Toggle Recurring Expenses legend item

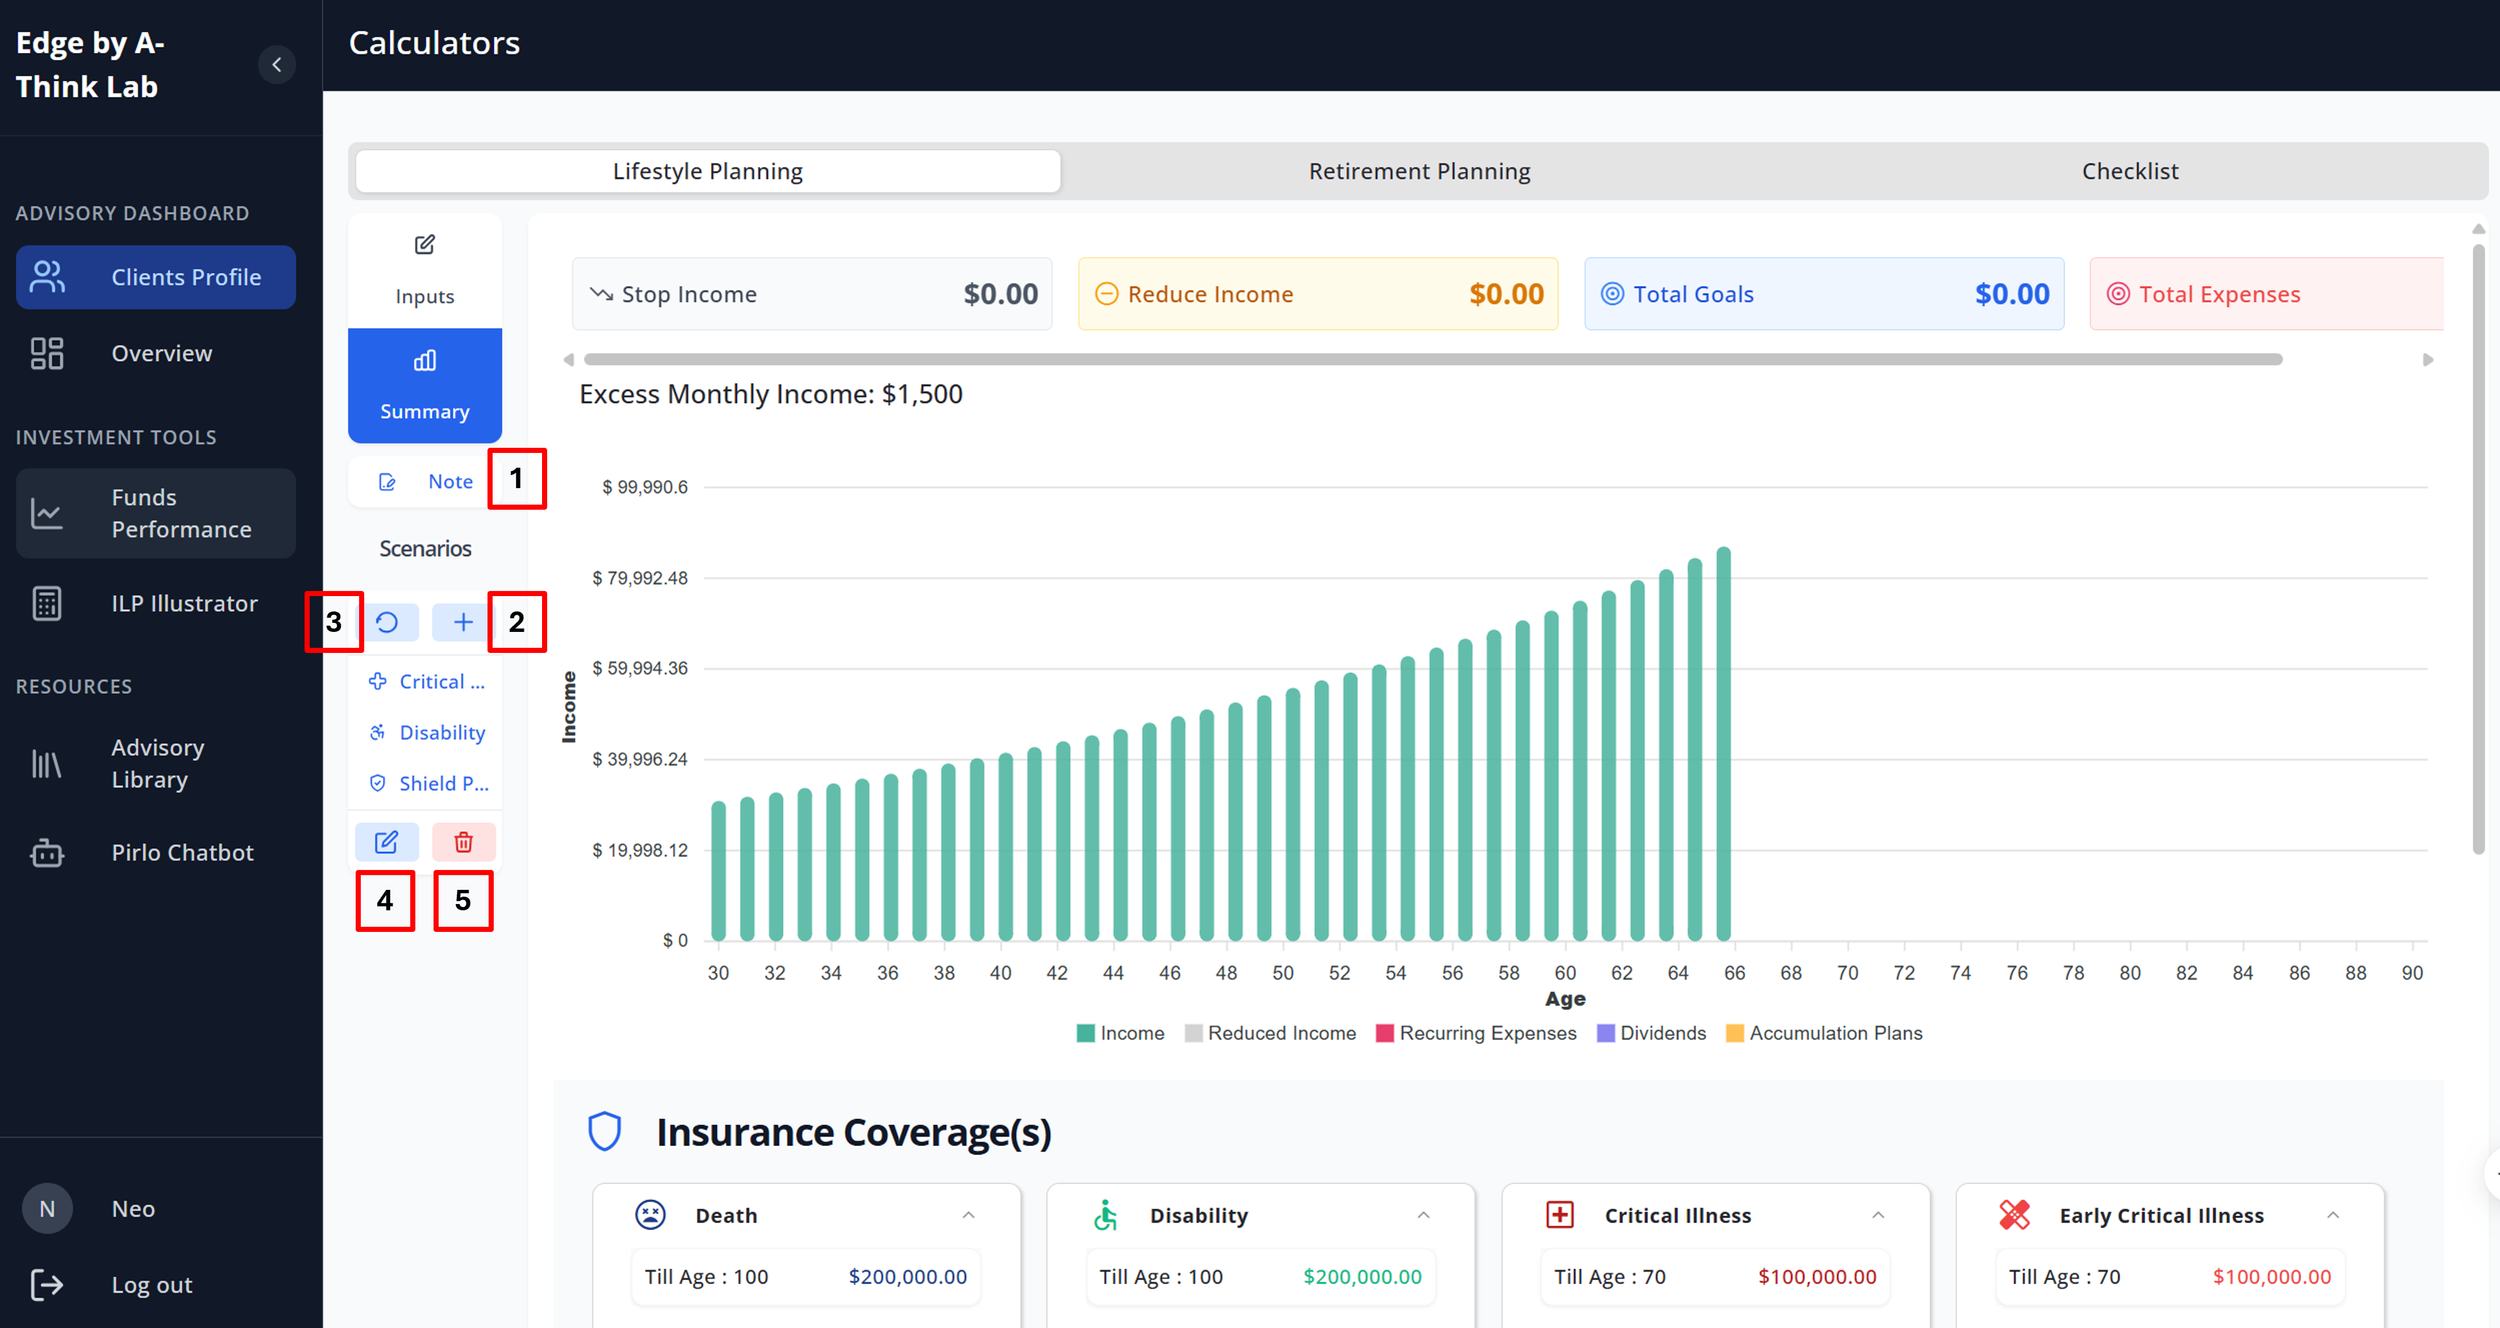1476,1033
